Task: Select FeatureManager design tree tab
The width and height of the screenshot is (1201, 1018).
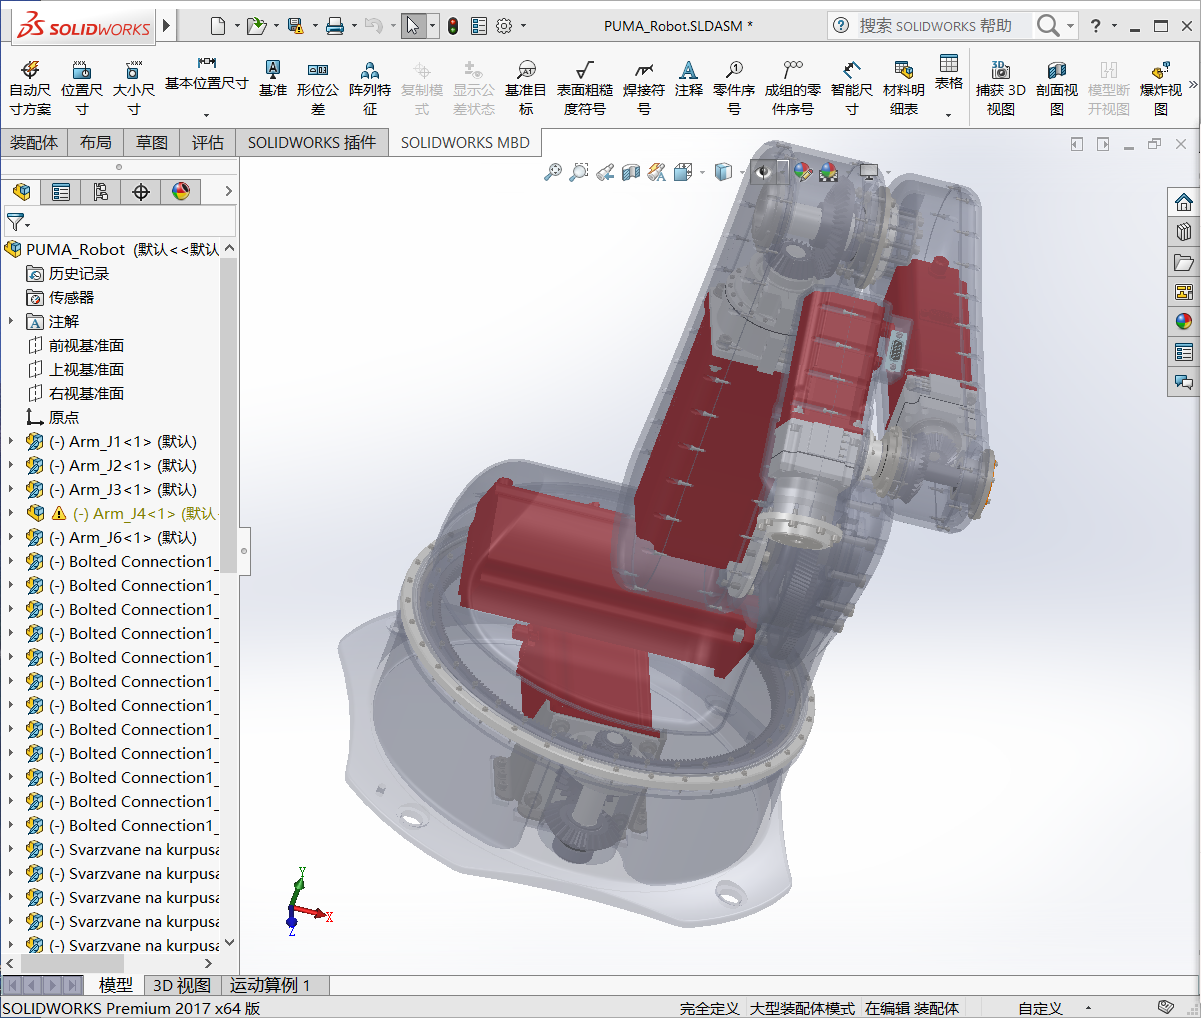Action: (x=22, y=191)
